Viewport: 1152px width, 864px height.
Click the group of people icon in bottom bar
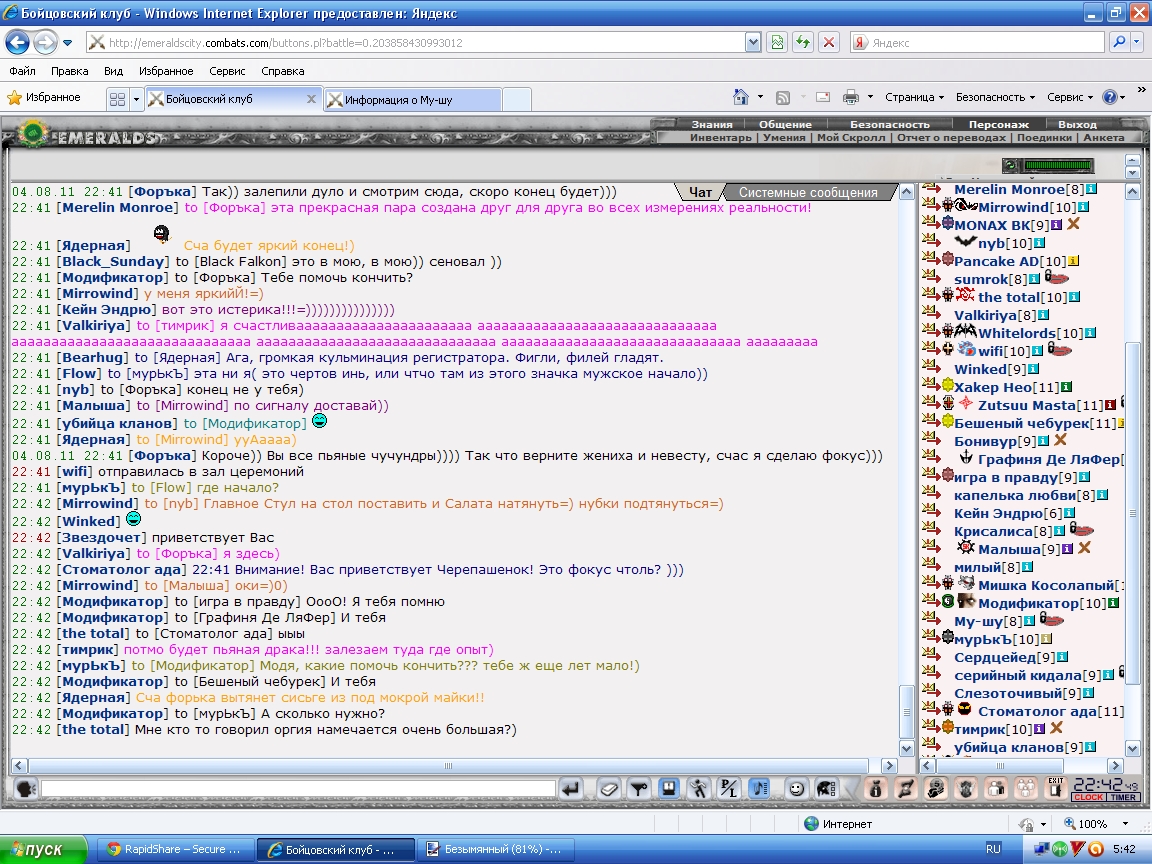(1026, 789)
